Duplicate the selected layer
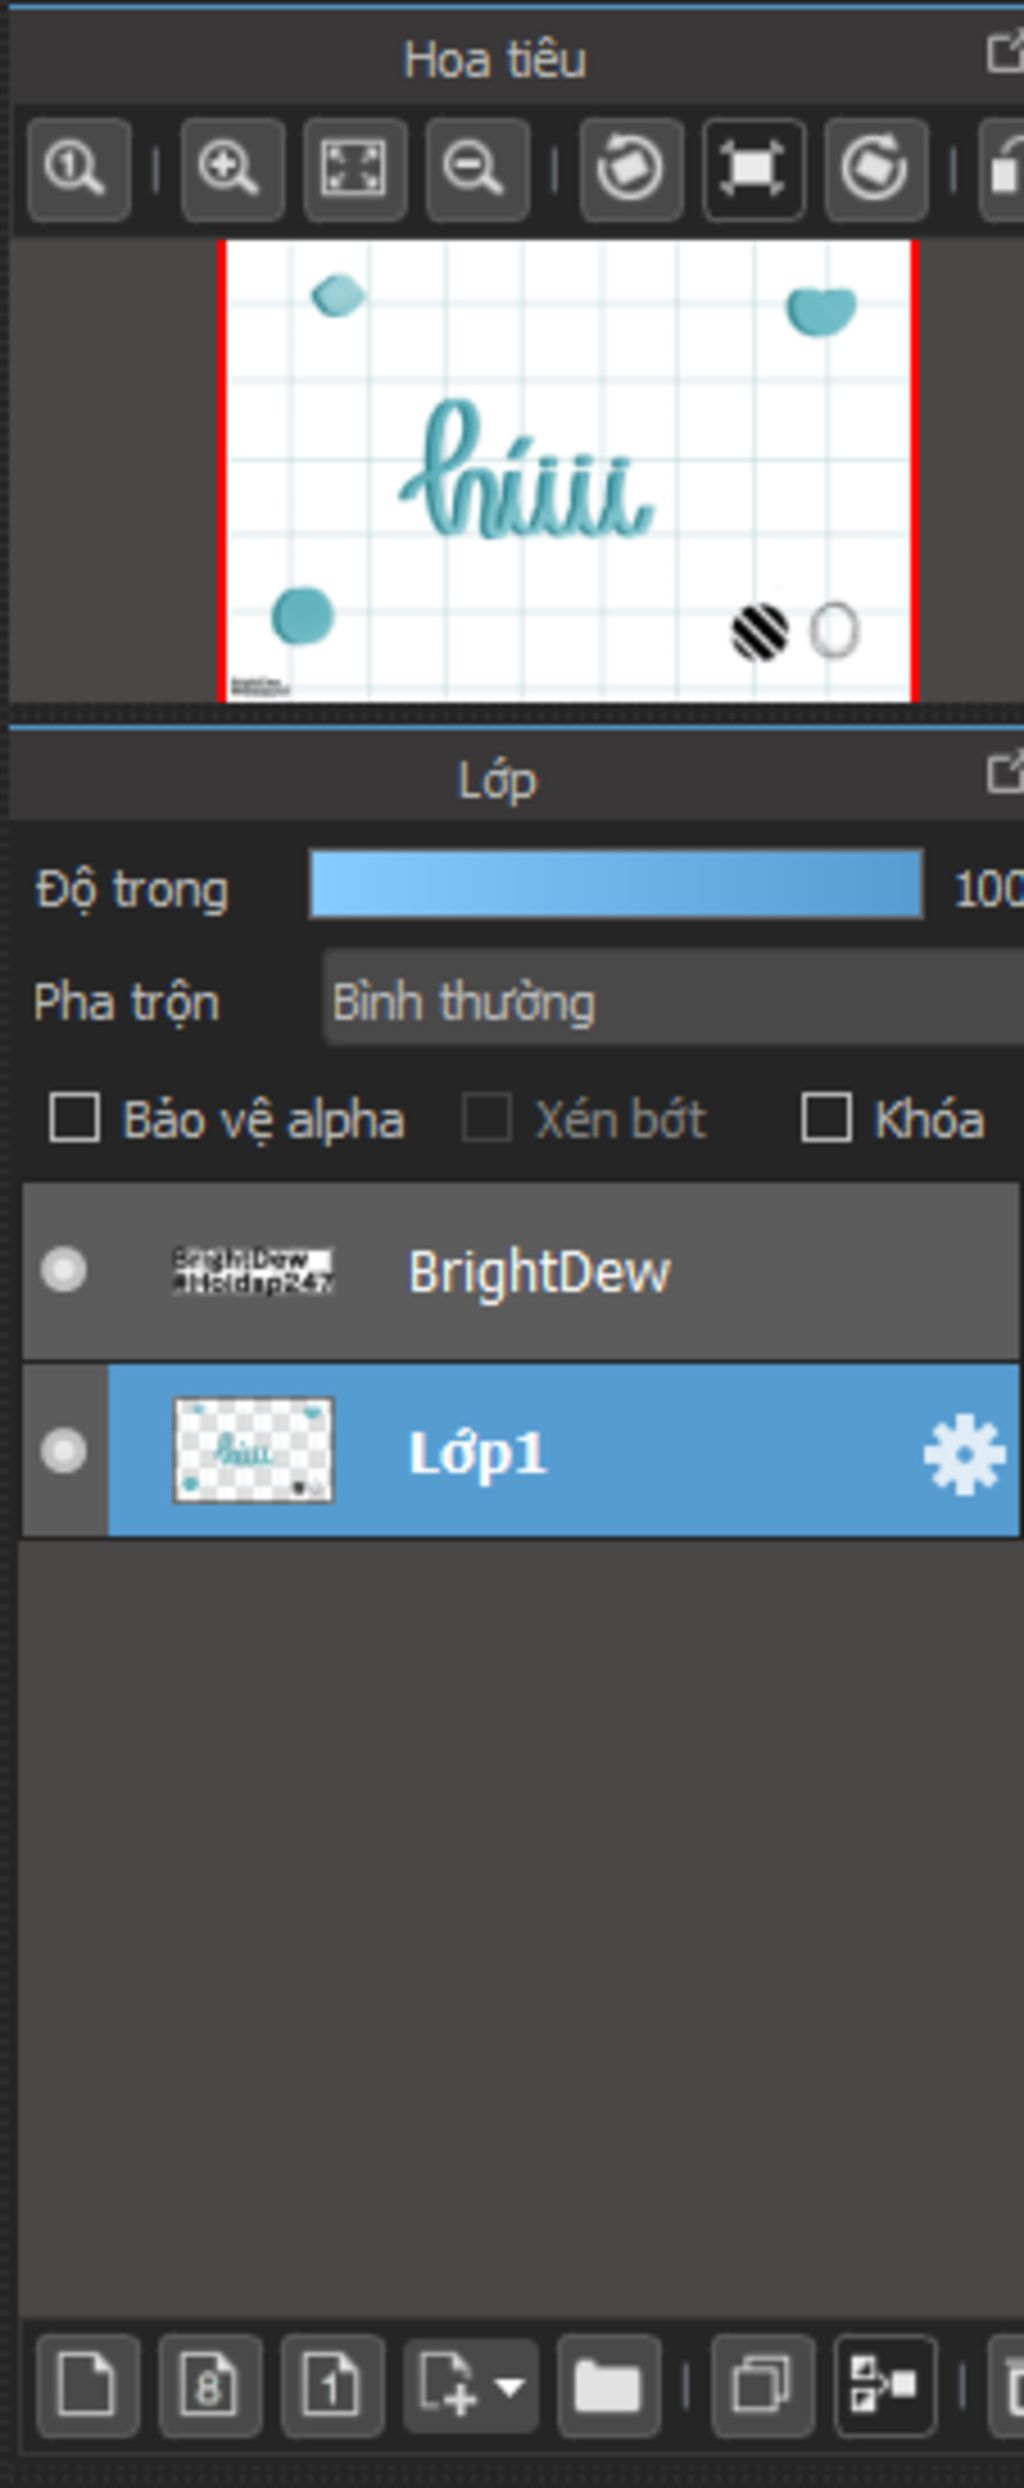The height and width of the screenshot is (2488, 1024). (x=762, y=2386)
